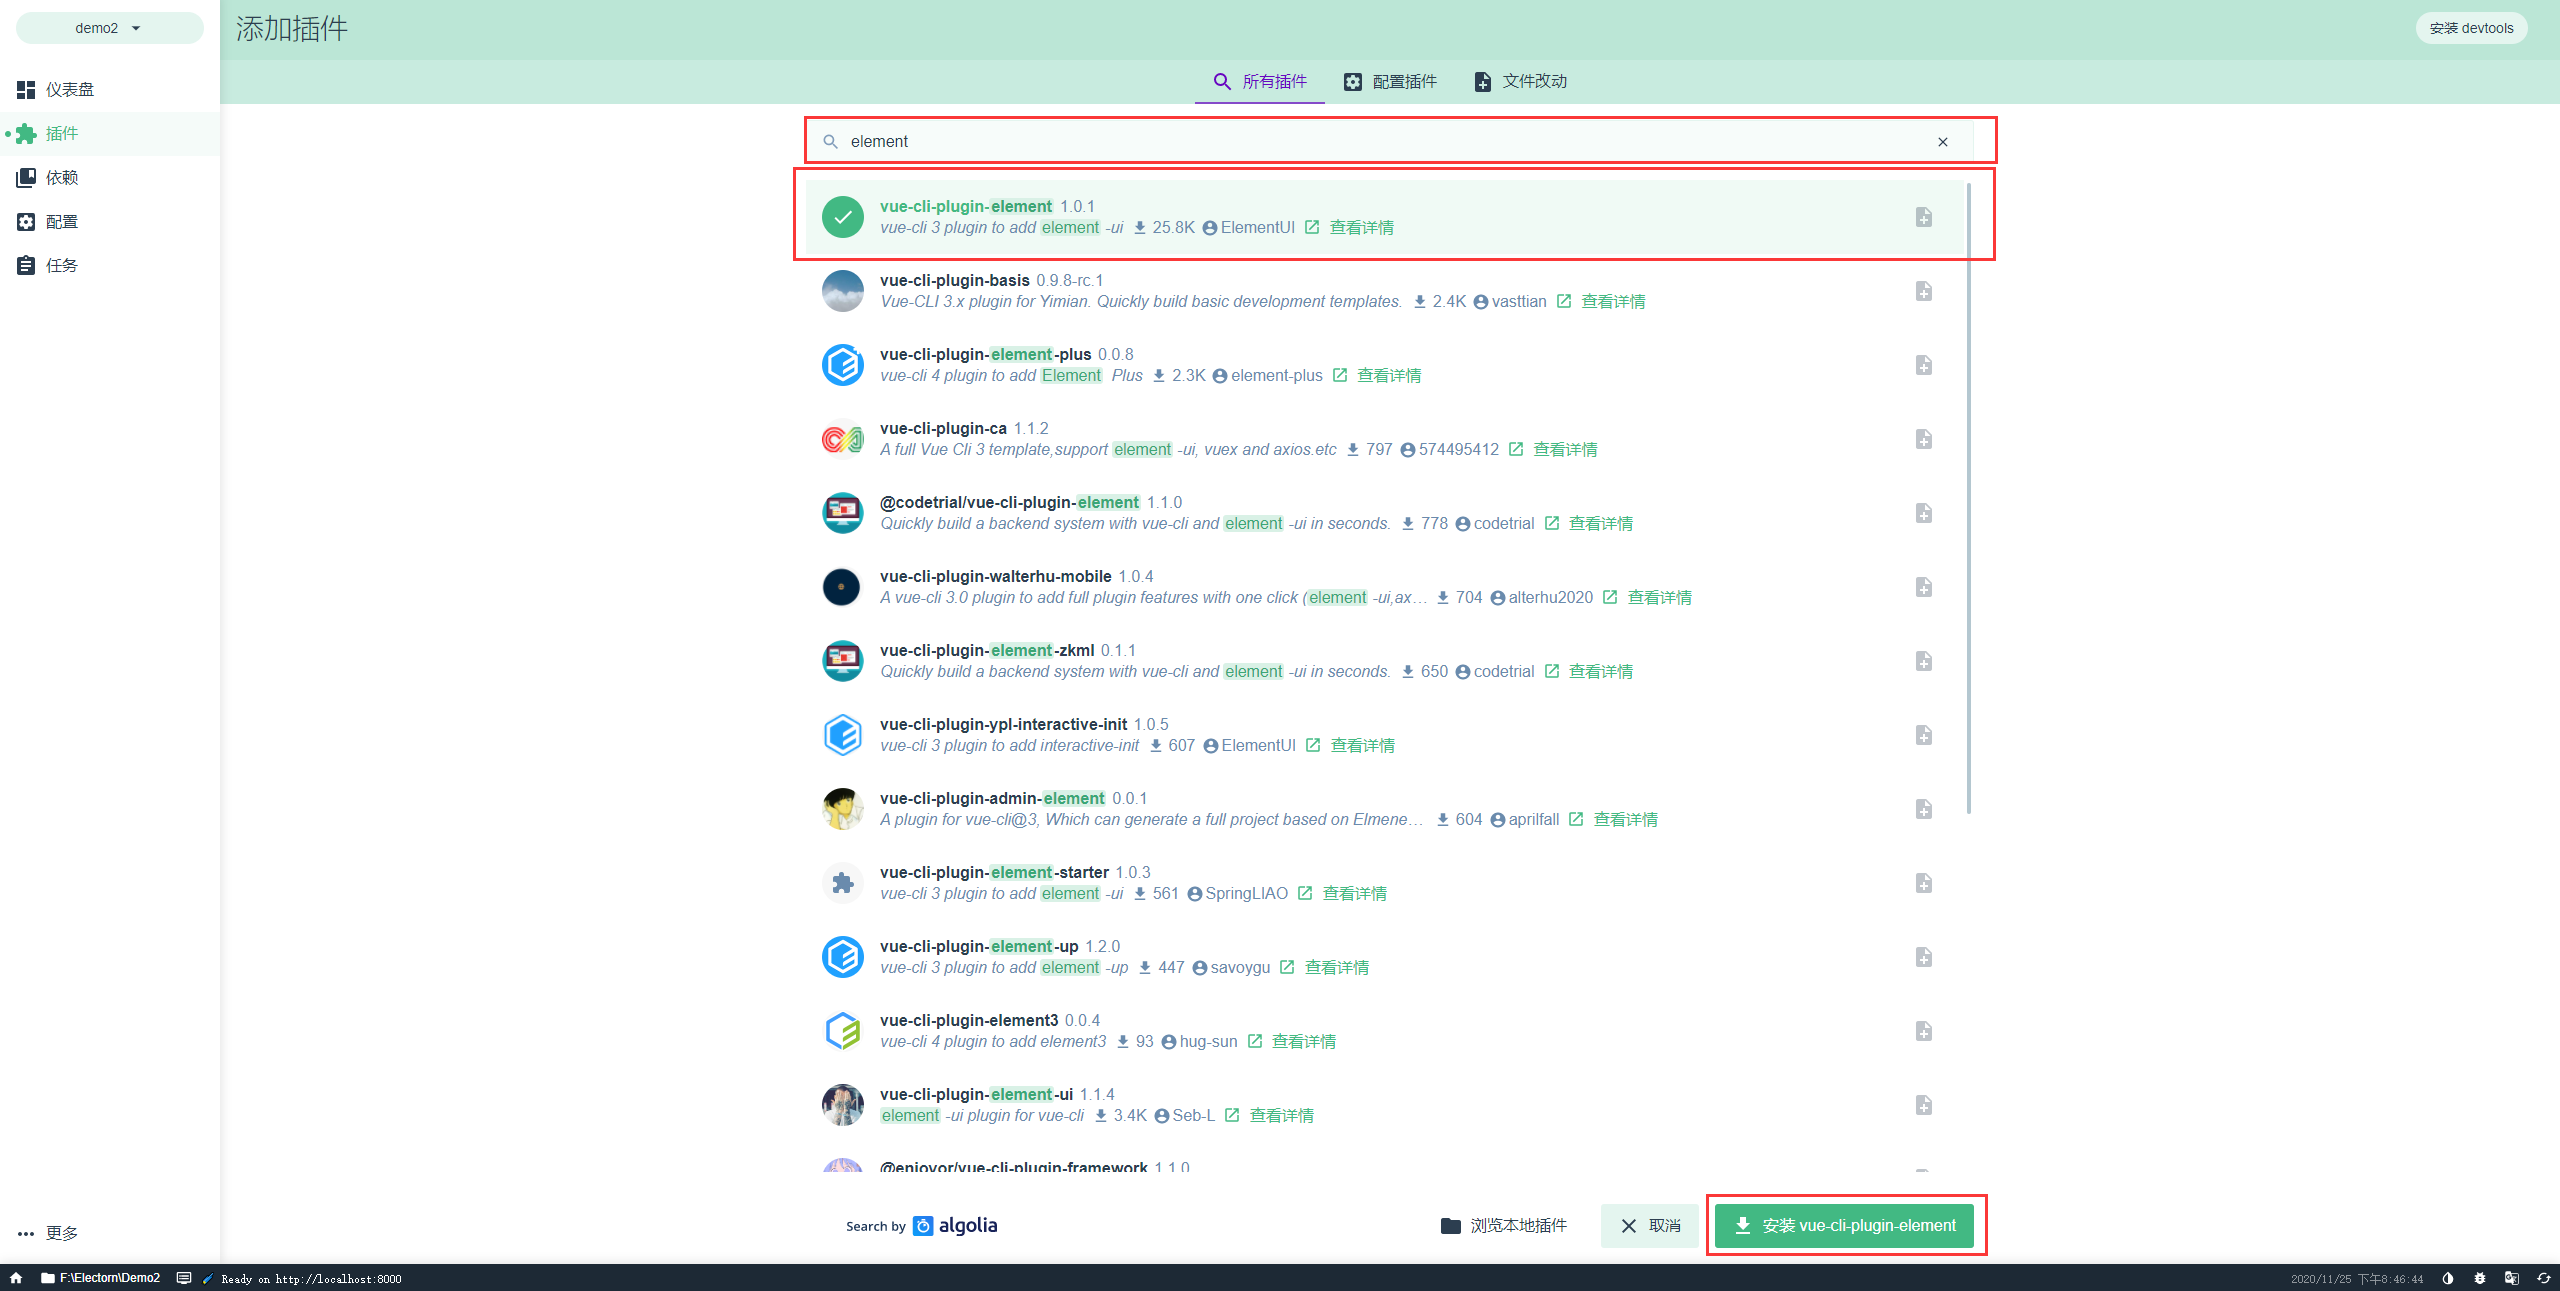Click add icon for vue-cli-plugin-element-zkml

1923,661
